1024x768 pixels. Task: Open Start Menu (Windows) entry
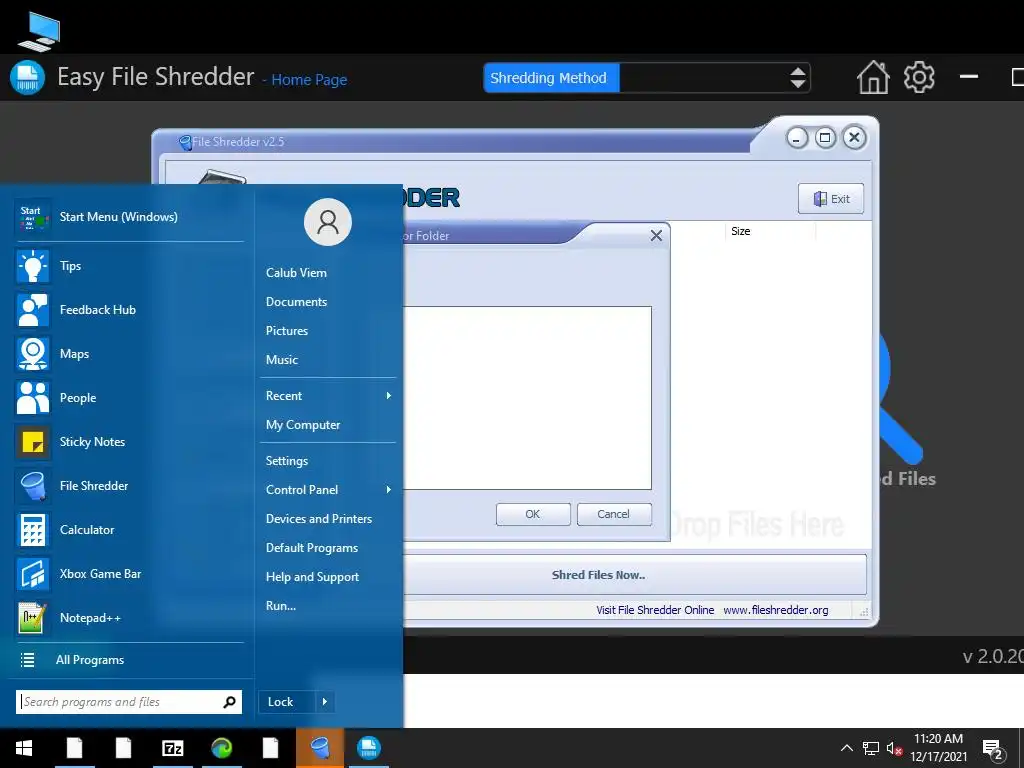(129, 217)
